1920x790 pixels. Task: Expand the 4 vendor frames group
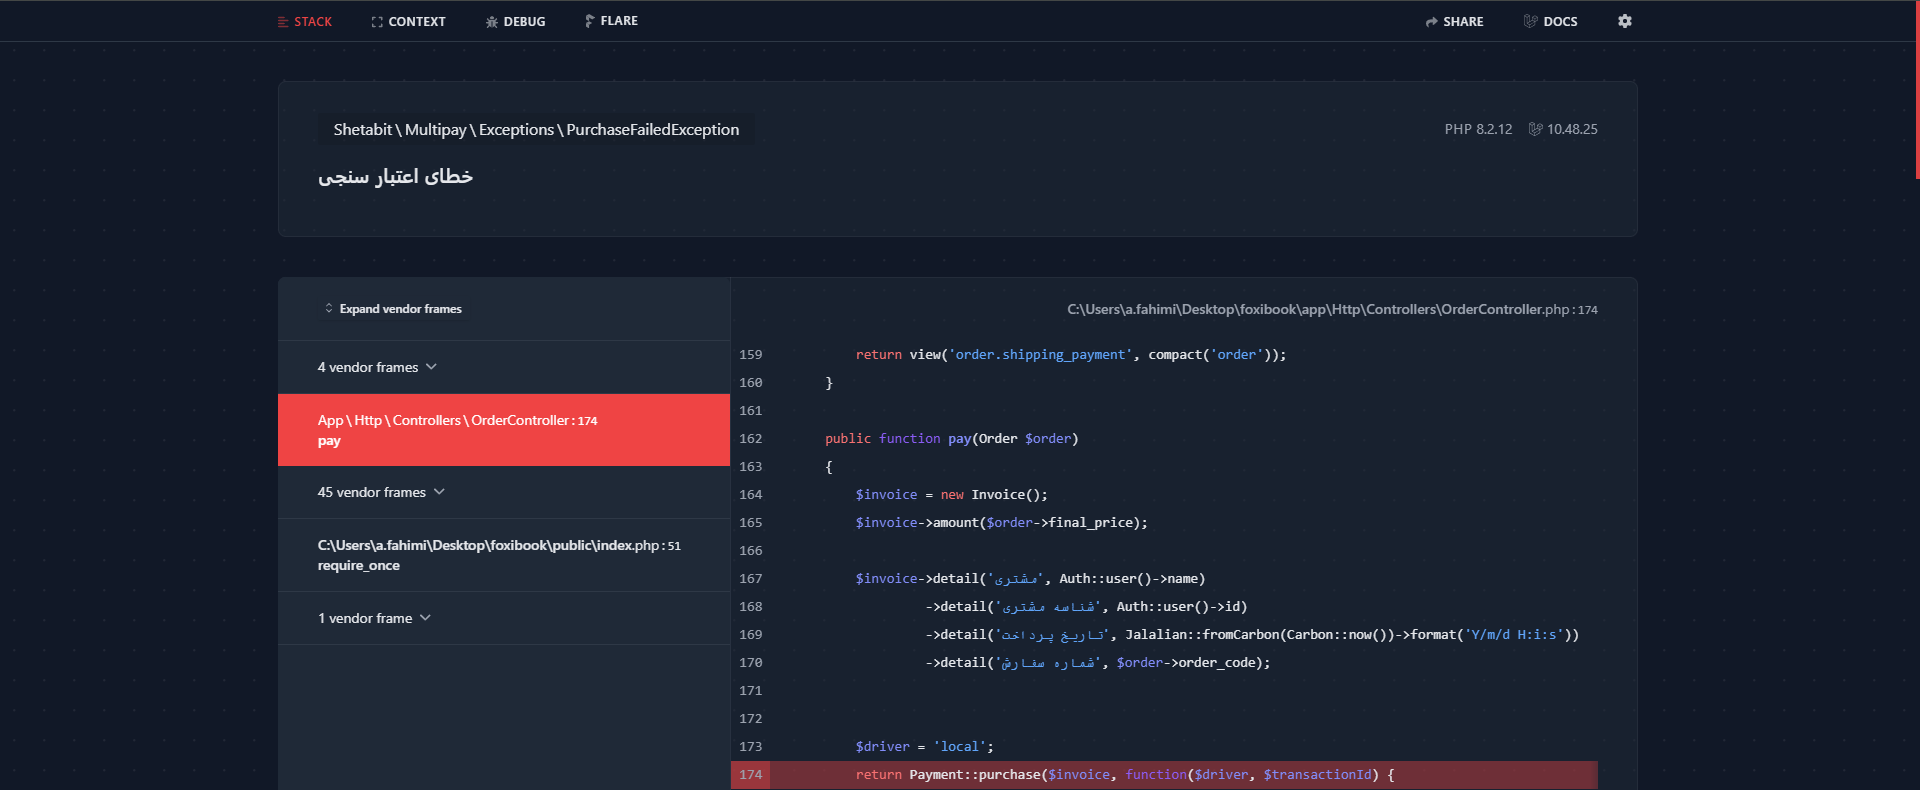tap(377, 367)
